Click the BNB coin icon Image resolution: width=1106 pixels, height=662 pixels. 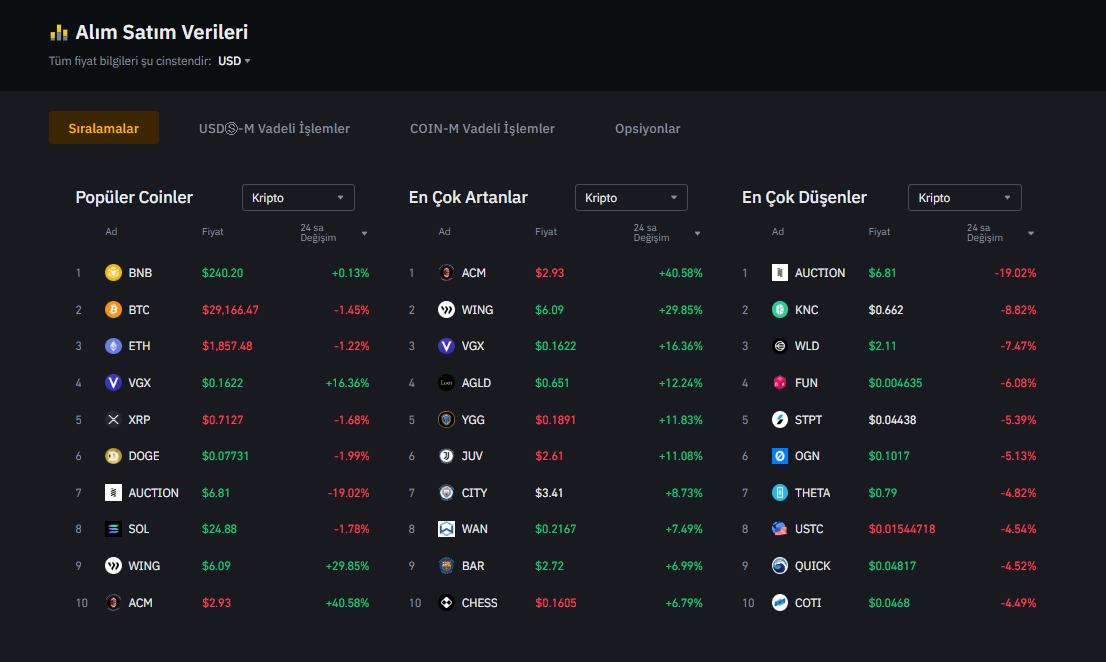pyautogui.click(x=113, y=273)
